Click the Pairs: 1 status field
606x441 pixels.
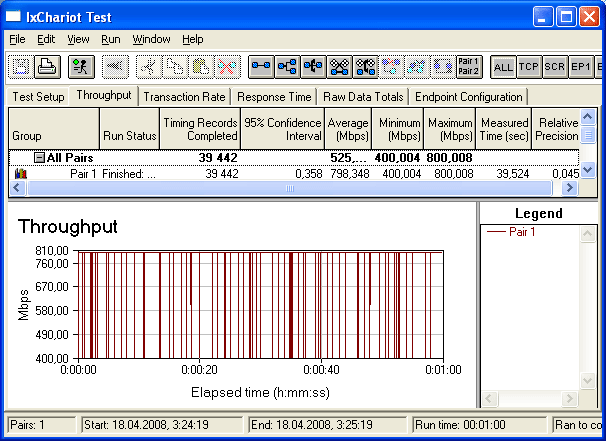point(42,425)
